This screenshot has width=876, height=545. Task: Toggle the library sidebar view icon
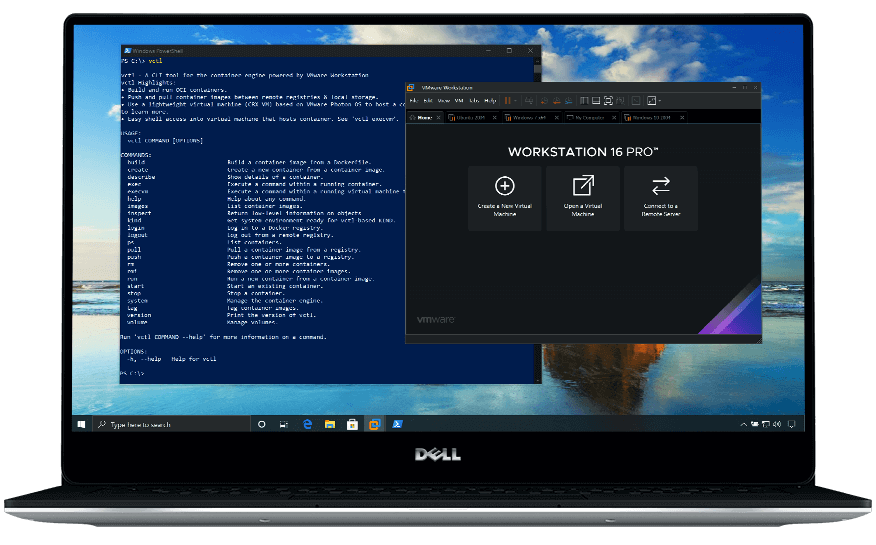point(584,101)
